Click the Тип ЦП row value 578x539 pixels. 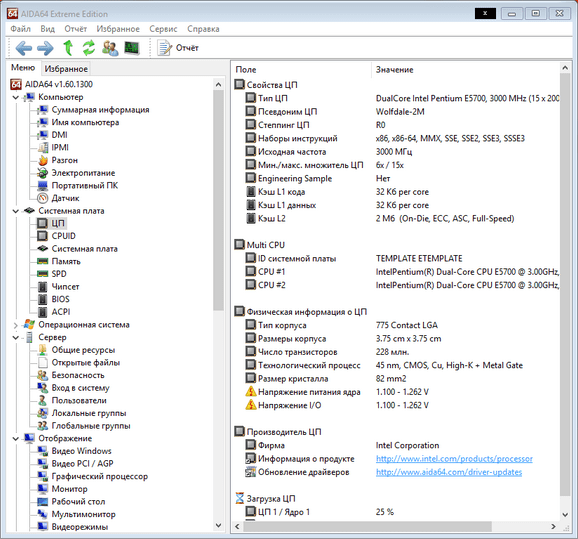467,98
